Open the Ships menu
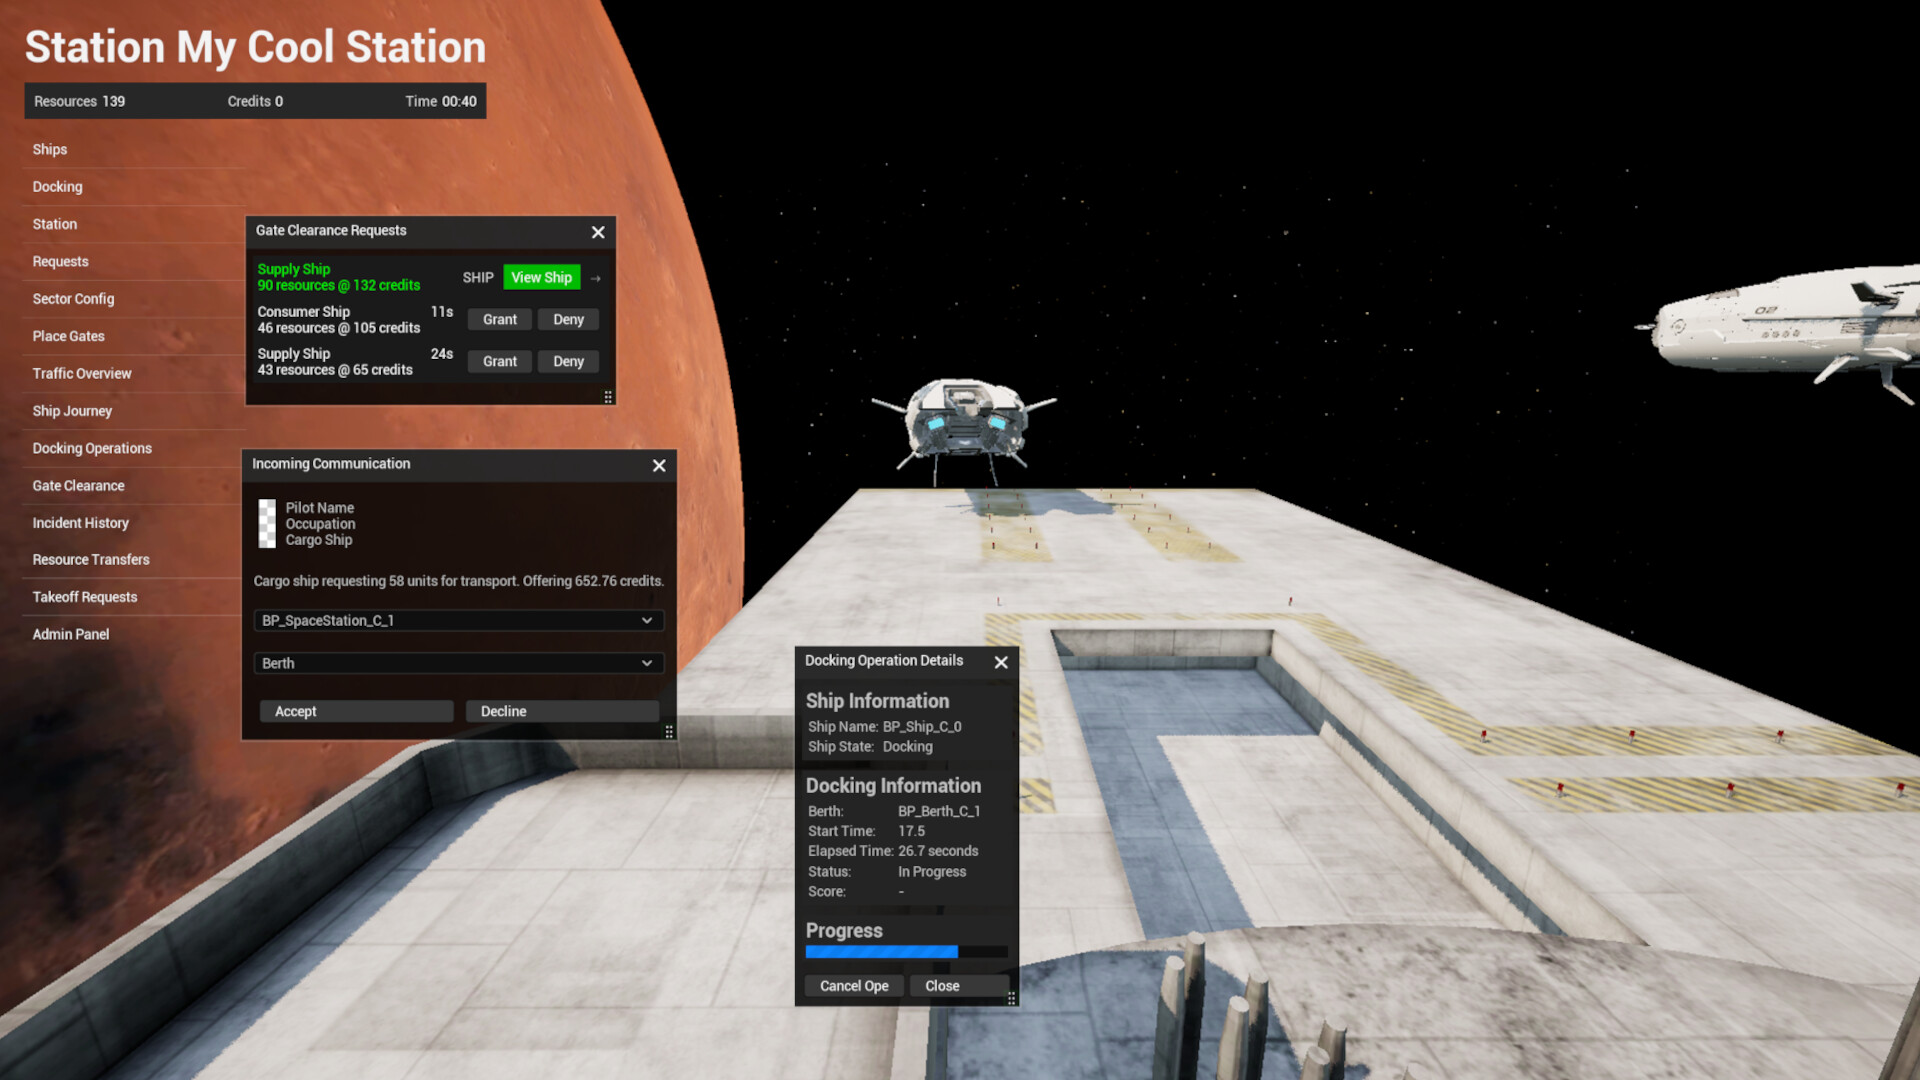This screenshot has width=1920, height=1080. [x=50, y=150]
